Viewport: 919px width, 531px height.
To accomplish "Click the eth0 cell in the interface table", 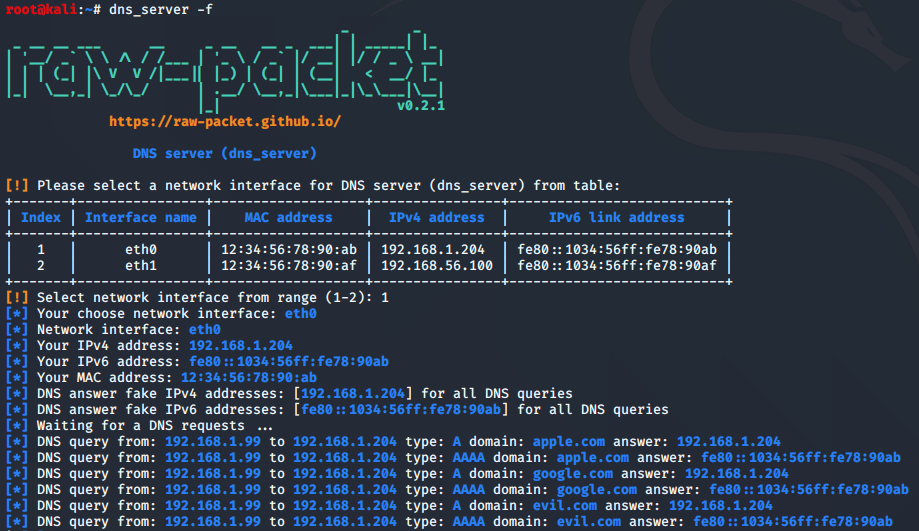I will pyautogui.click(x=141, y=250).
